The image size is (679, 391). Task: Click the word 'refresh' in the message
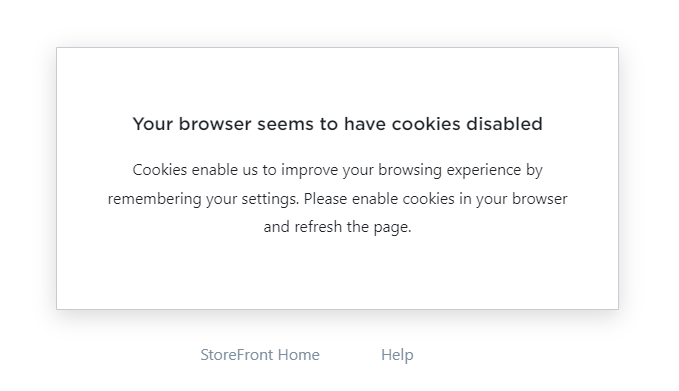click(318, 226)
